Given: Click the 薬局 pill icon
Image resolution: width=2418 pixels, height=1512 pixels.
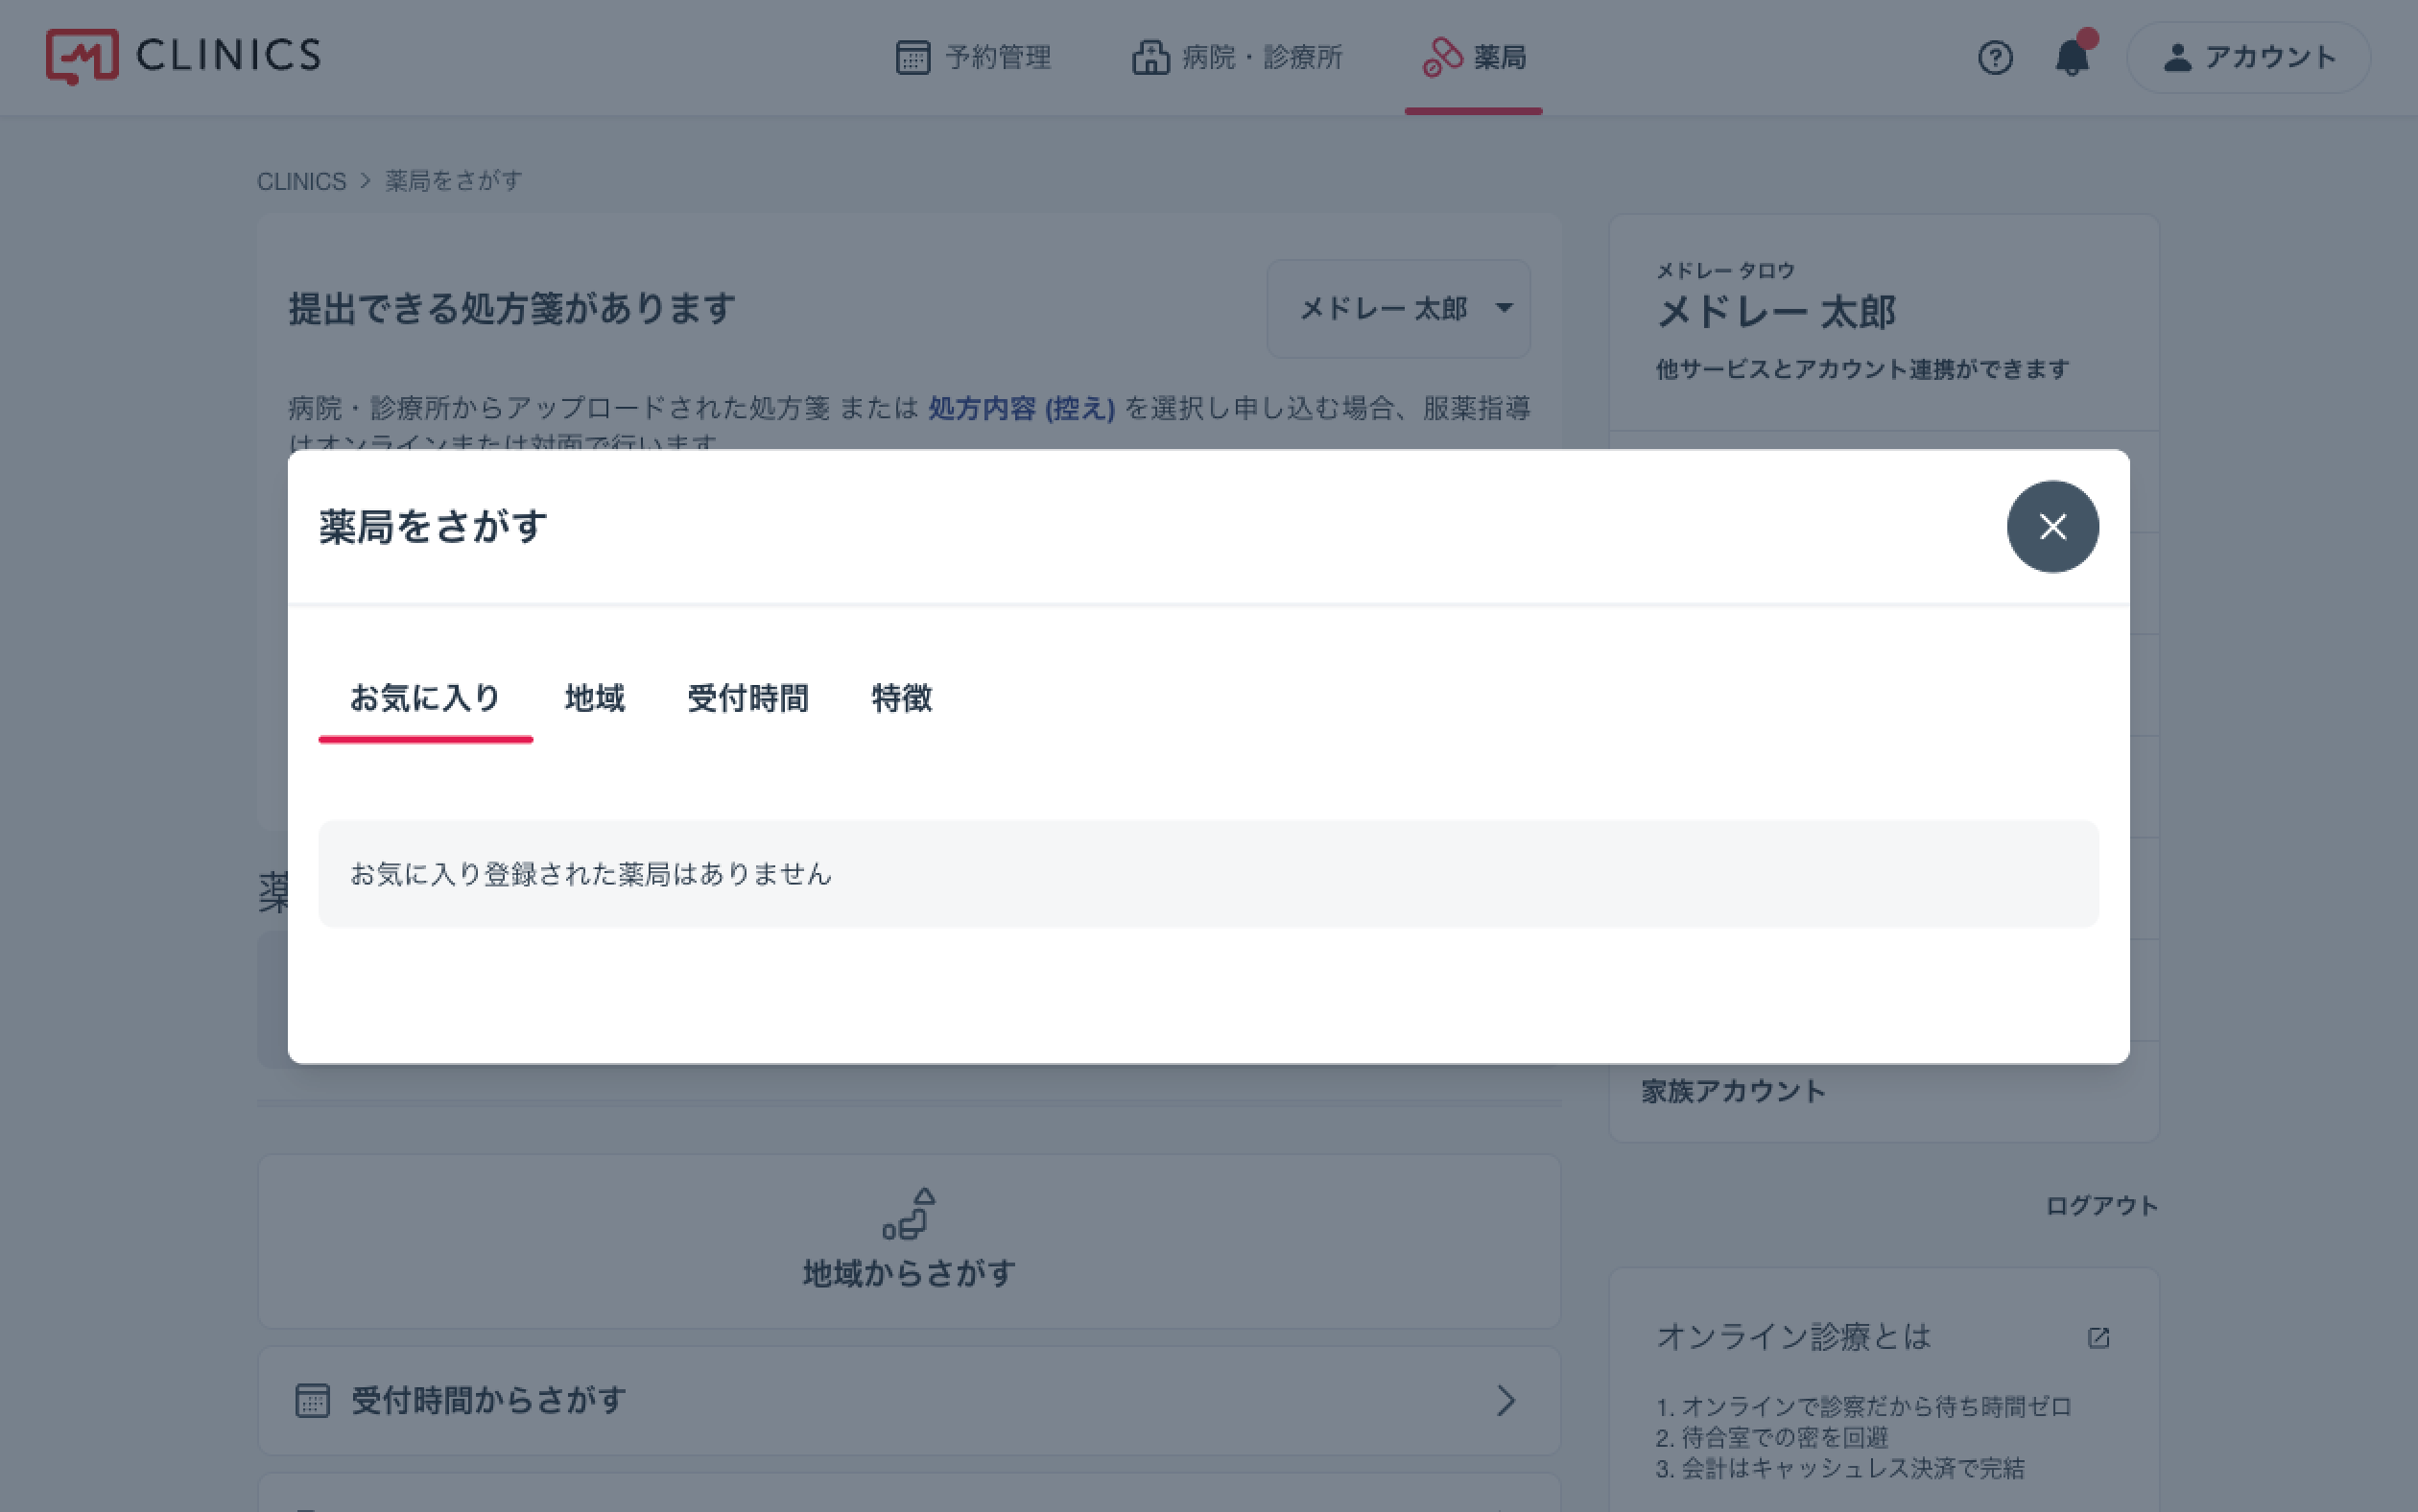Looking at the screenshot, I should point(1442,57).
